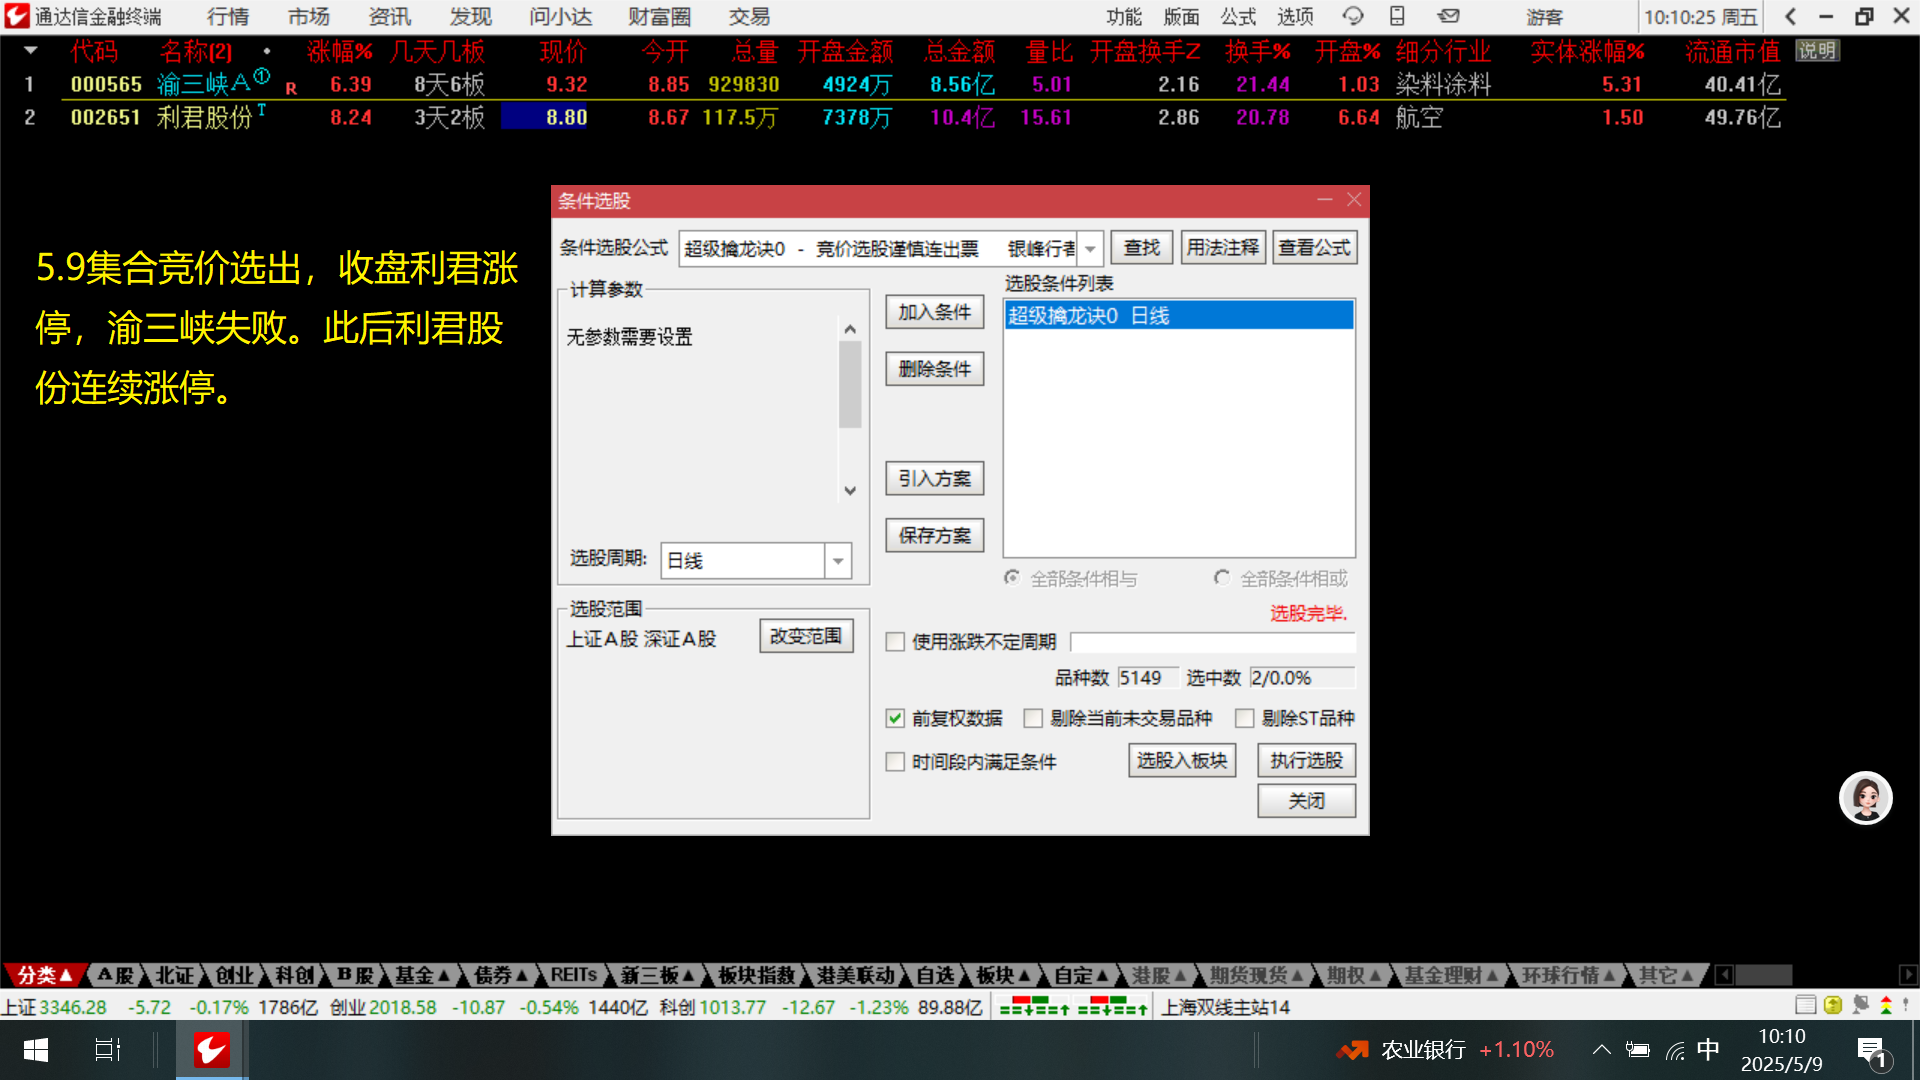Screen dimensions: 1920x1080
Task: Expand the 选股周期 日线 dropdown
Action: coord(838,561)
